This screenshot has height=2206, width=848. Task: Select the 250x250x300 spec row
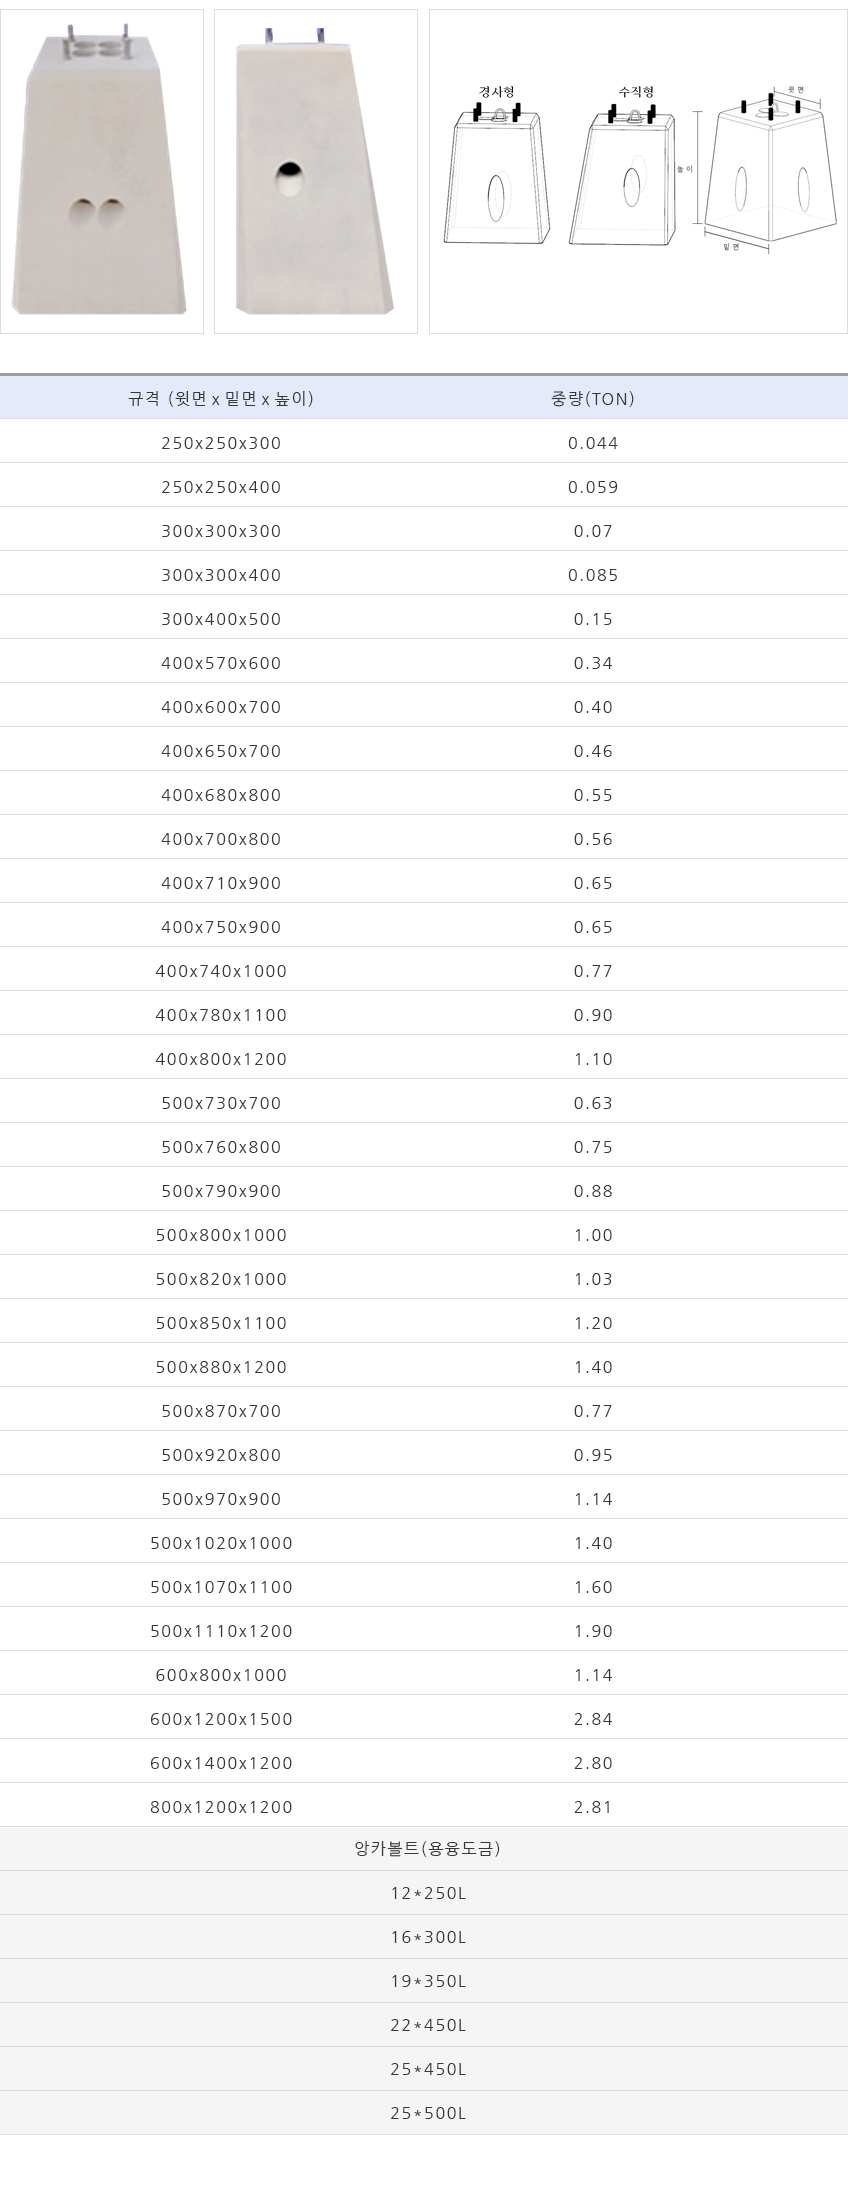click(424, 442)
